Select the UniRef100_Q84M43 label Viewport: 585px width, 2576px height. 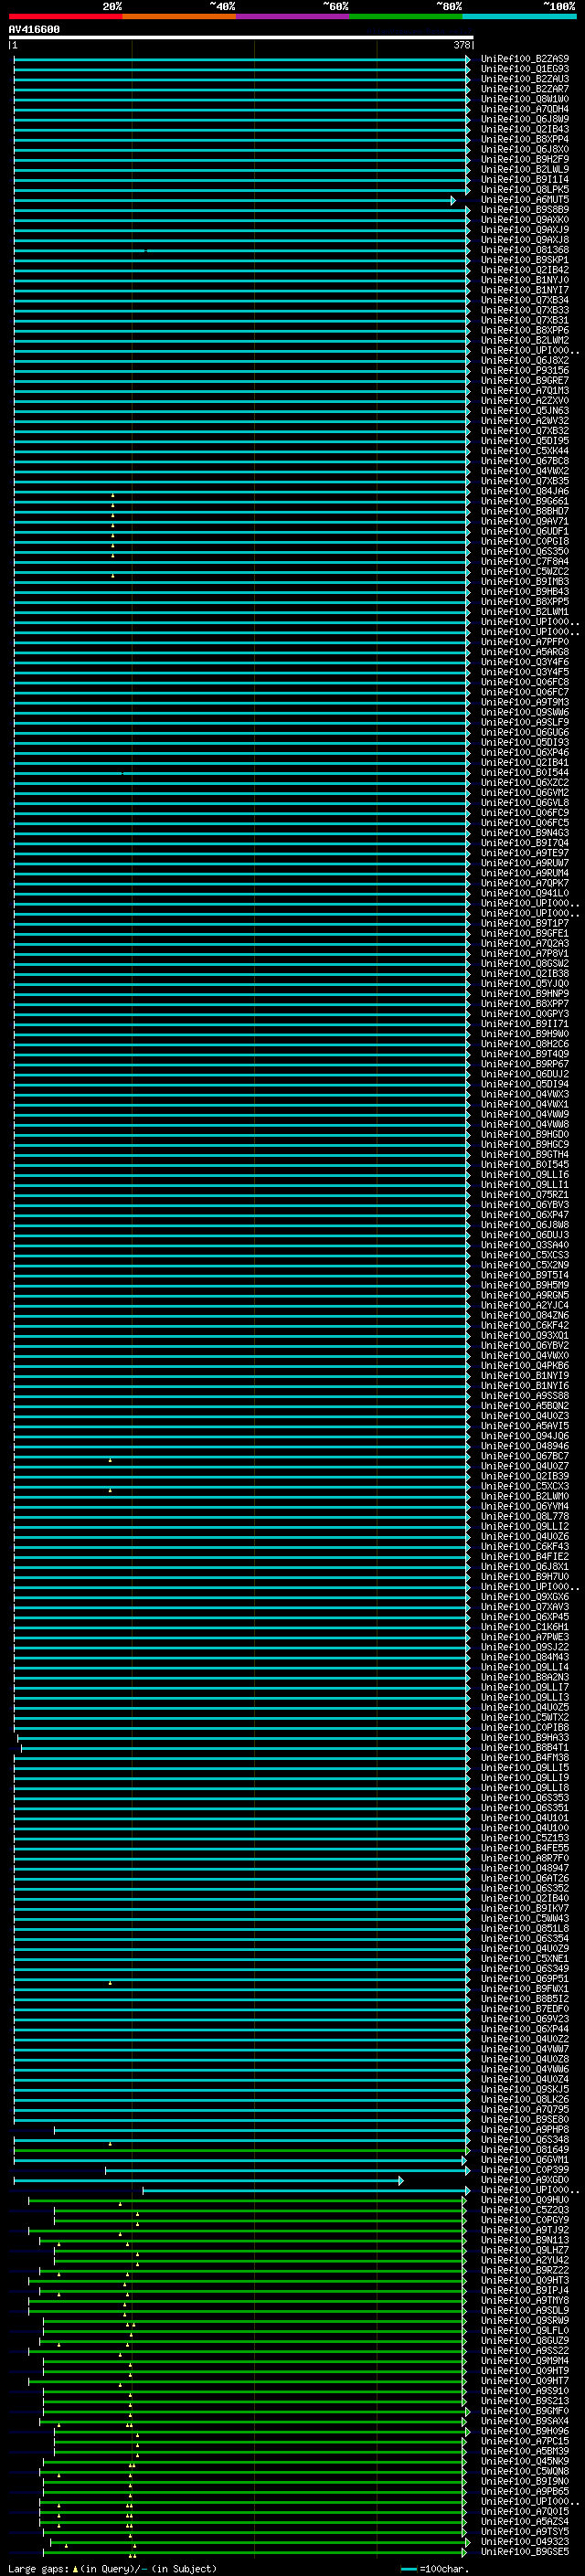[x=525, y=1656]
